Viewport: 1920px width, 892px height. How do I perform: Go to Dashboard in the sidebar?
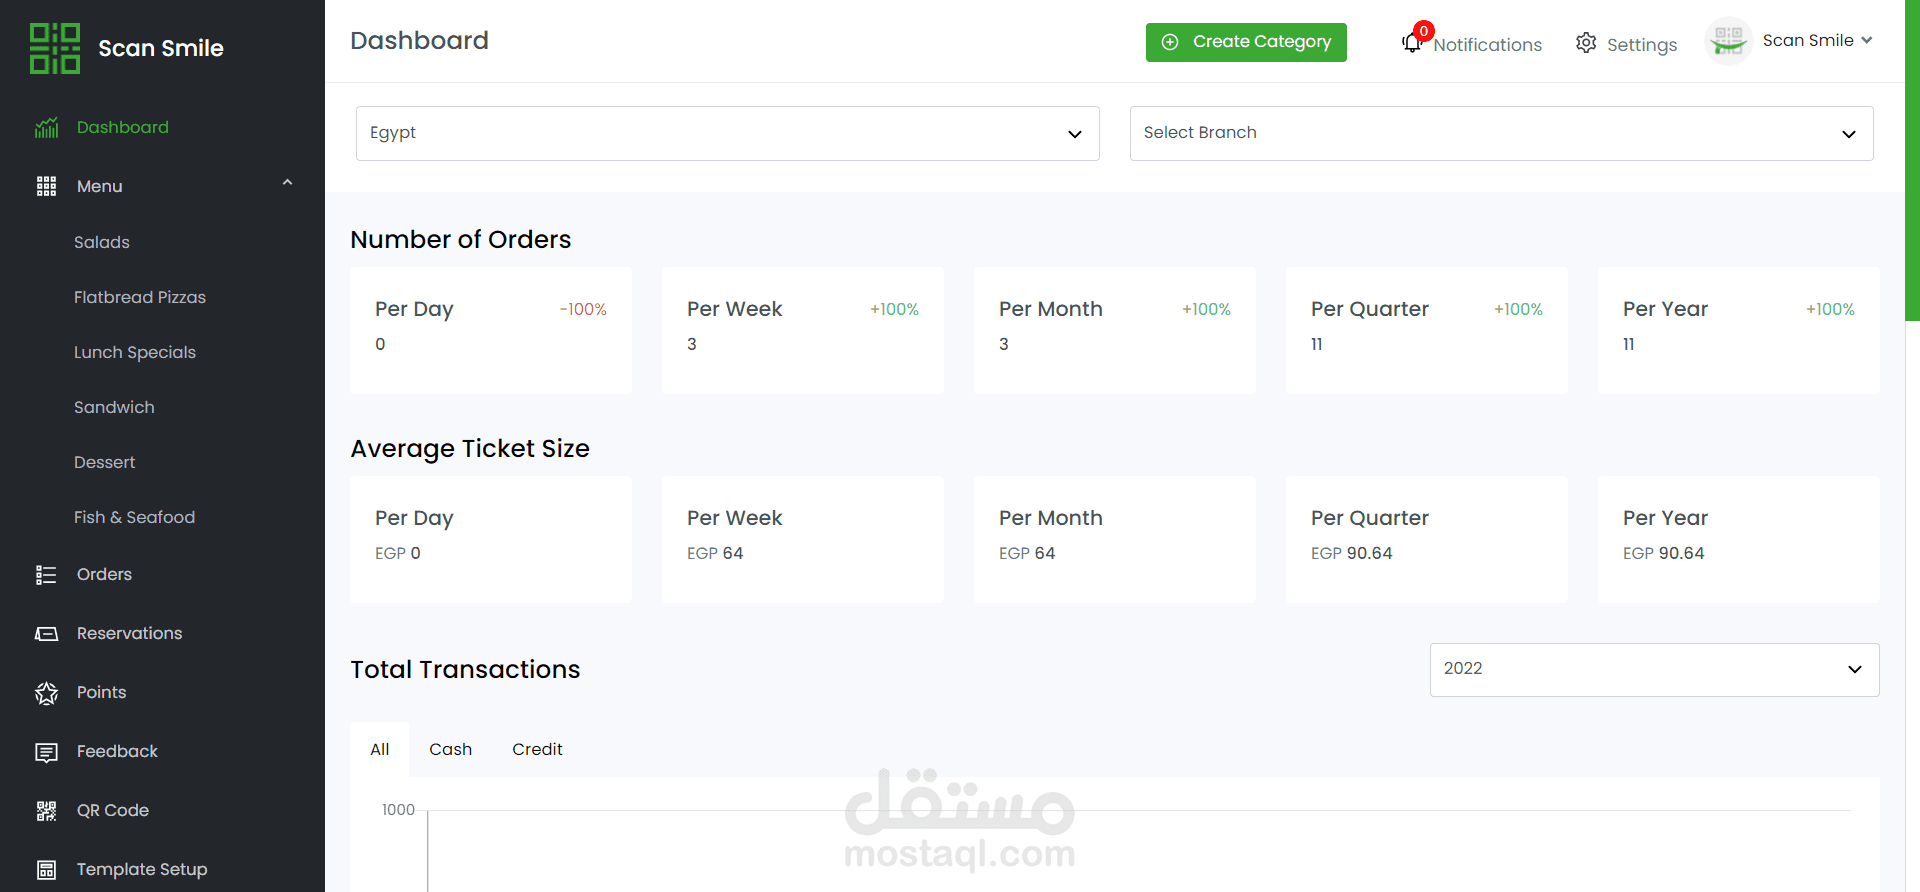pyautogui.click(x=123, y=127)
